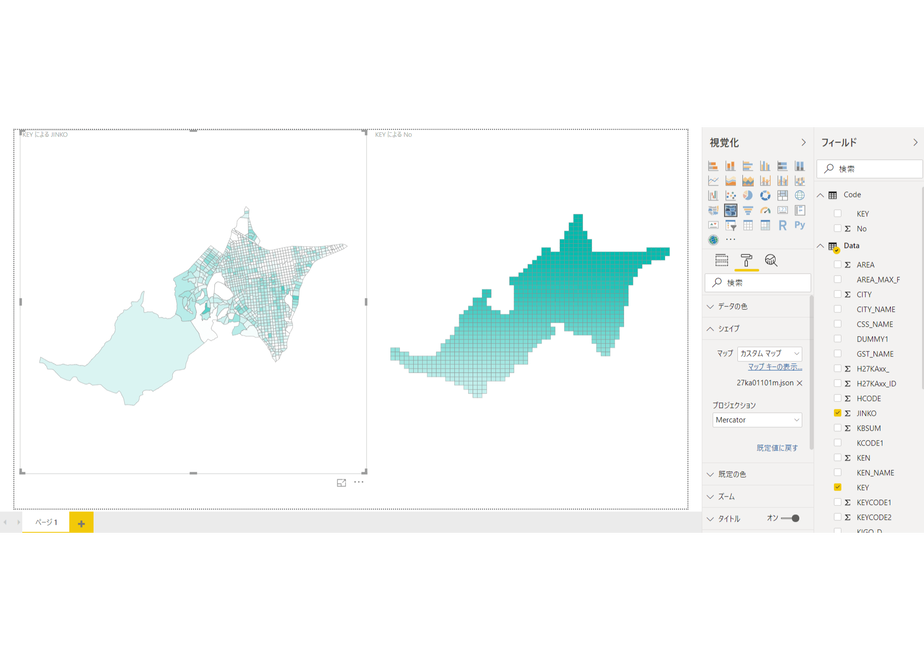Select the clustered column chart visual
Screen dimensions: 924x660
(x=765, y=166)
